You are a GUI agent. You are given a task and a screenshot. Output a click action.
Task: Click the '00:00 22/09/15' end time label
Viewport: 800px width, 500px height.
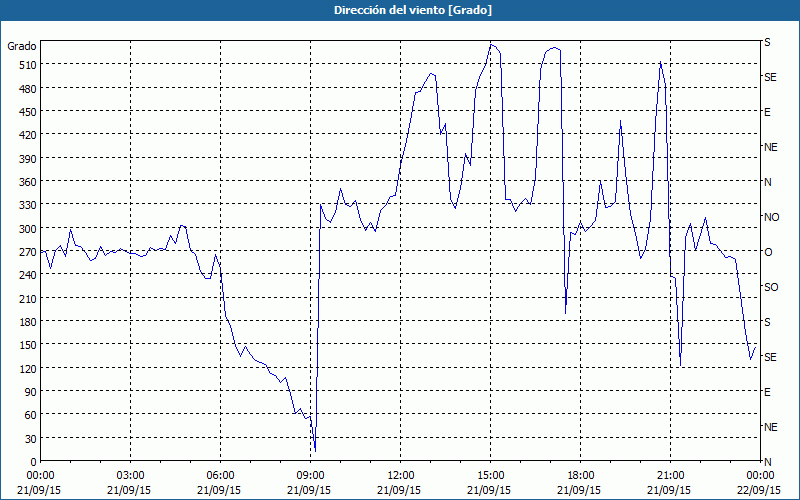click(760, 483)
